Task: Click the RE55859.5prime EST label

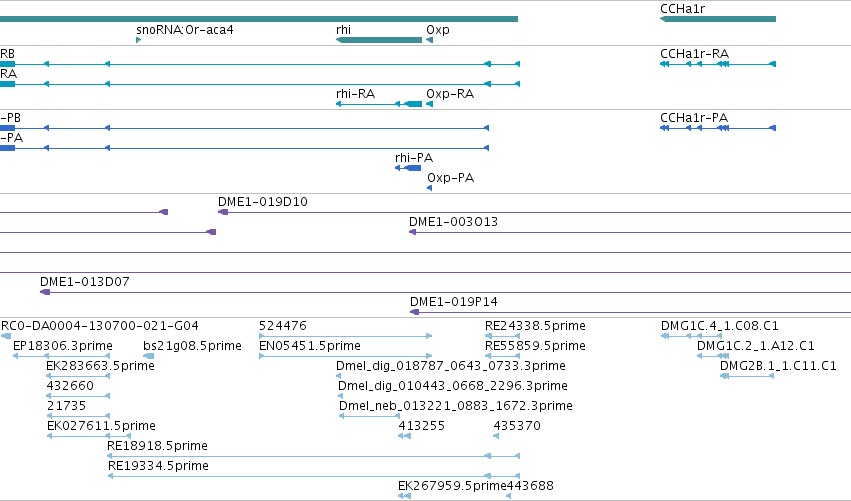Action: point(535,346)
